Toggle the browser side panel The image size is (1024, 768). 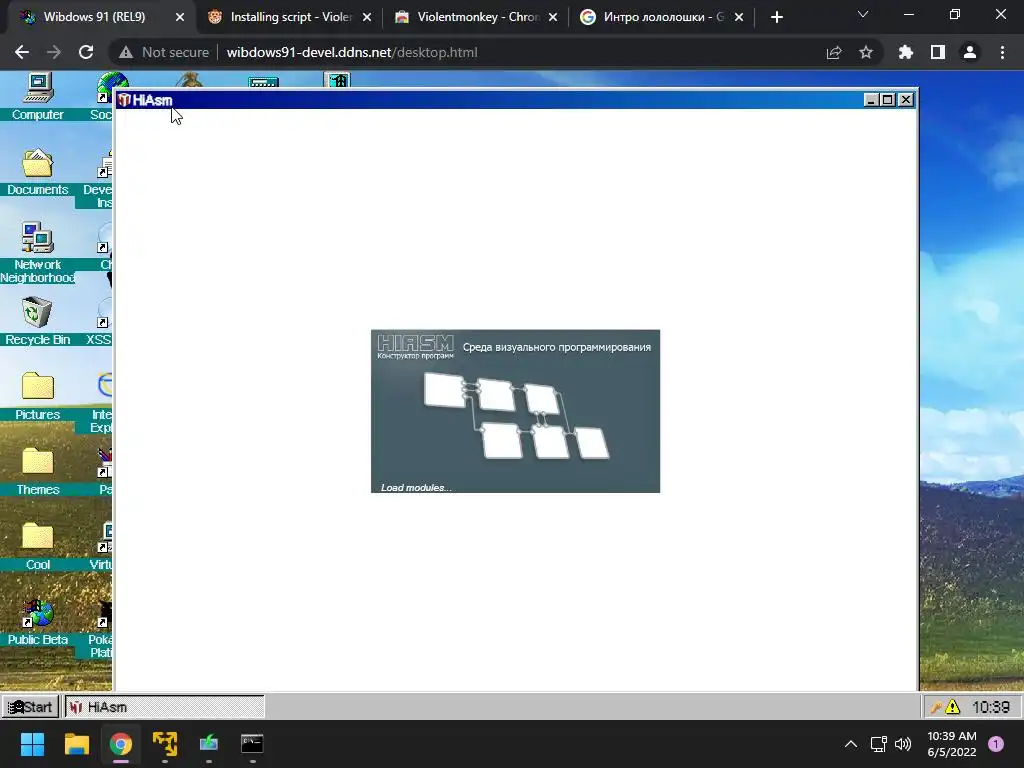tap(938, 52)
